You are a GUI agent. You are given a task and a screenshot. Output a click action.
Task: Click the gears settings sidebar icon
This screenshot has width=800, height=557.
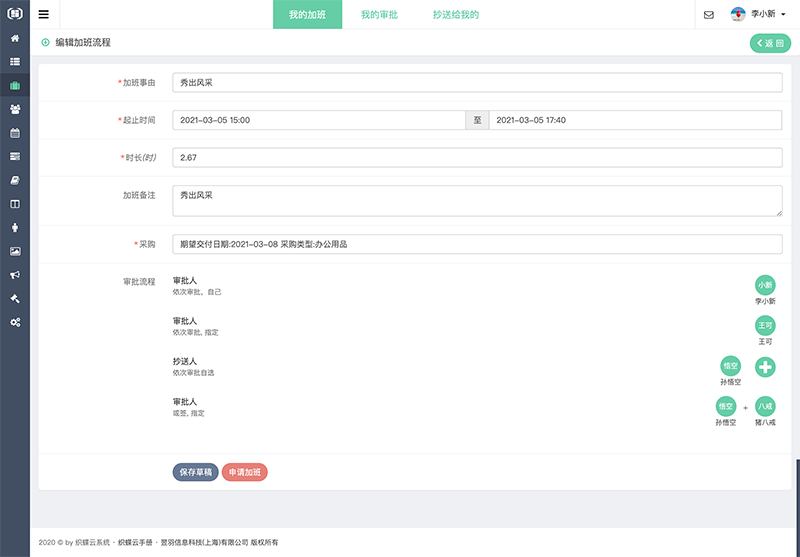(15, 322)
